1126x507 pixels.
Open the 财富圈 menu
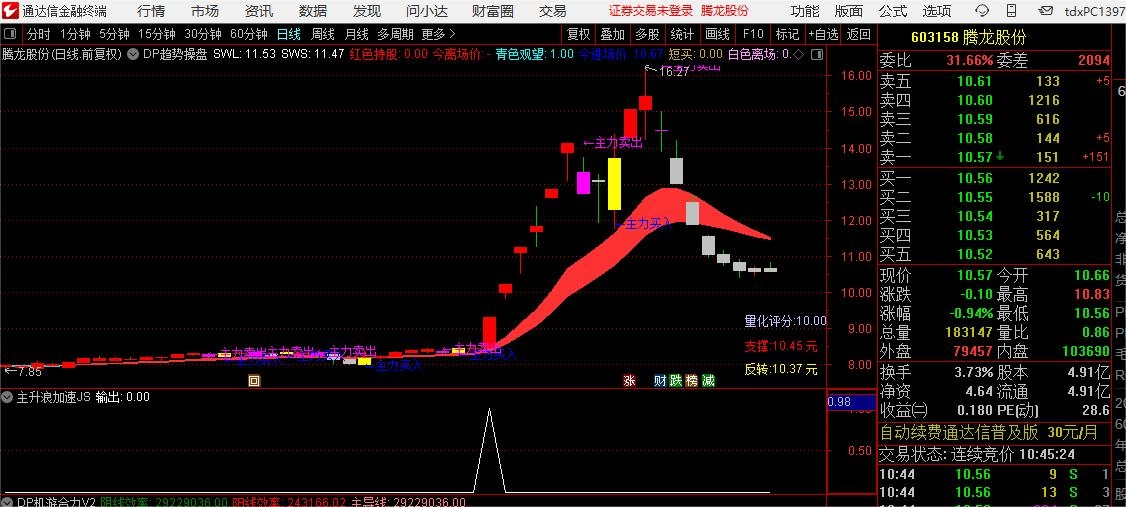coord(493,11)
